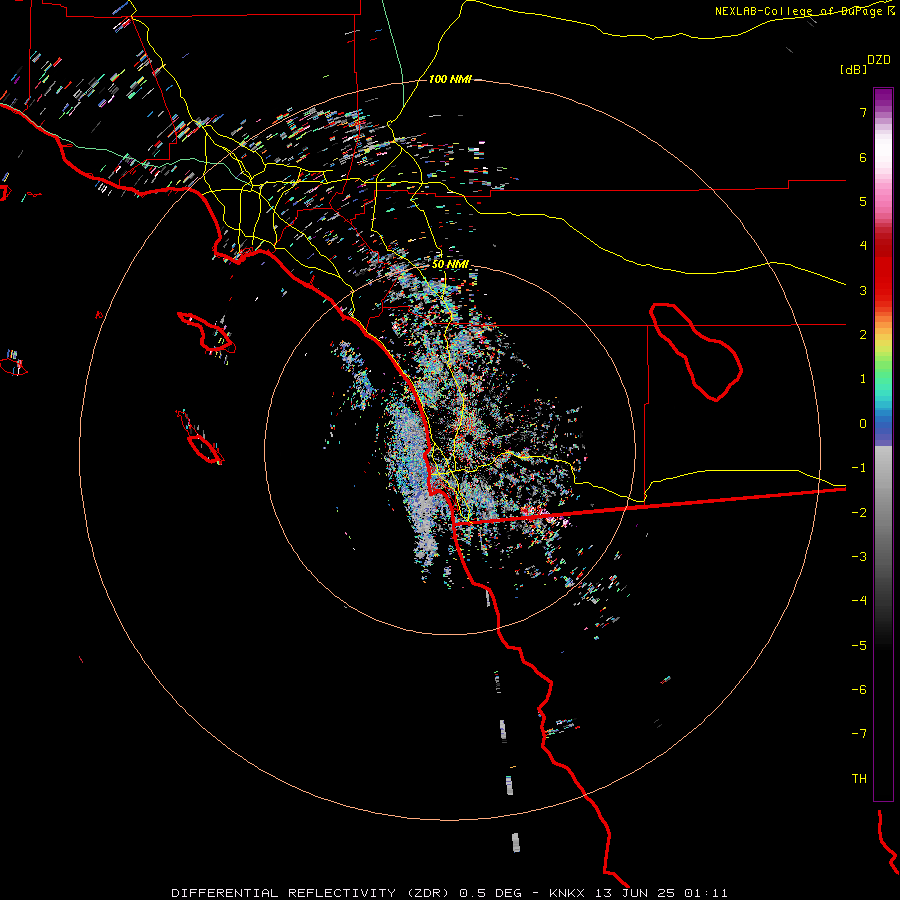Click the red lake outline east of the radar

[x=696, y=352]
